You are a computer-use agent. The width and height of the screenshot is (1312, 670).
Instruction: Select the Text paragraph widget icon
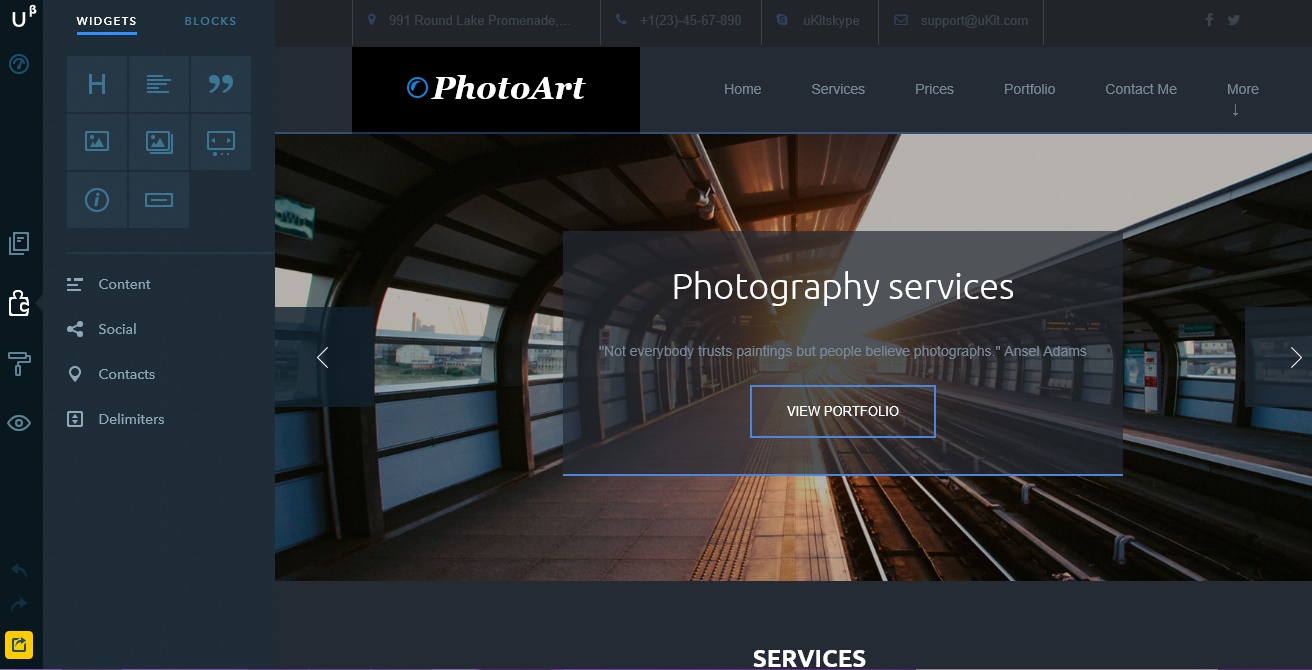click(x=158, y=84)
